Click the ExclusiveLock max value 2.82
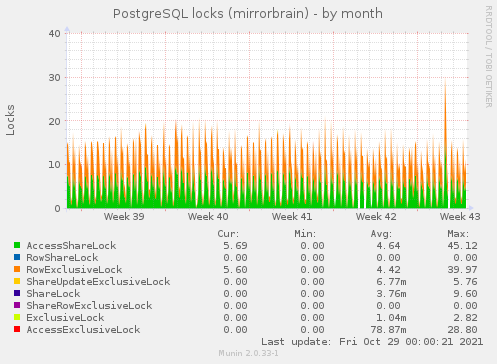Viewport: 497px width, 364px height. [x=466, y=318]
